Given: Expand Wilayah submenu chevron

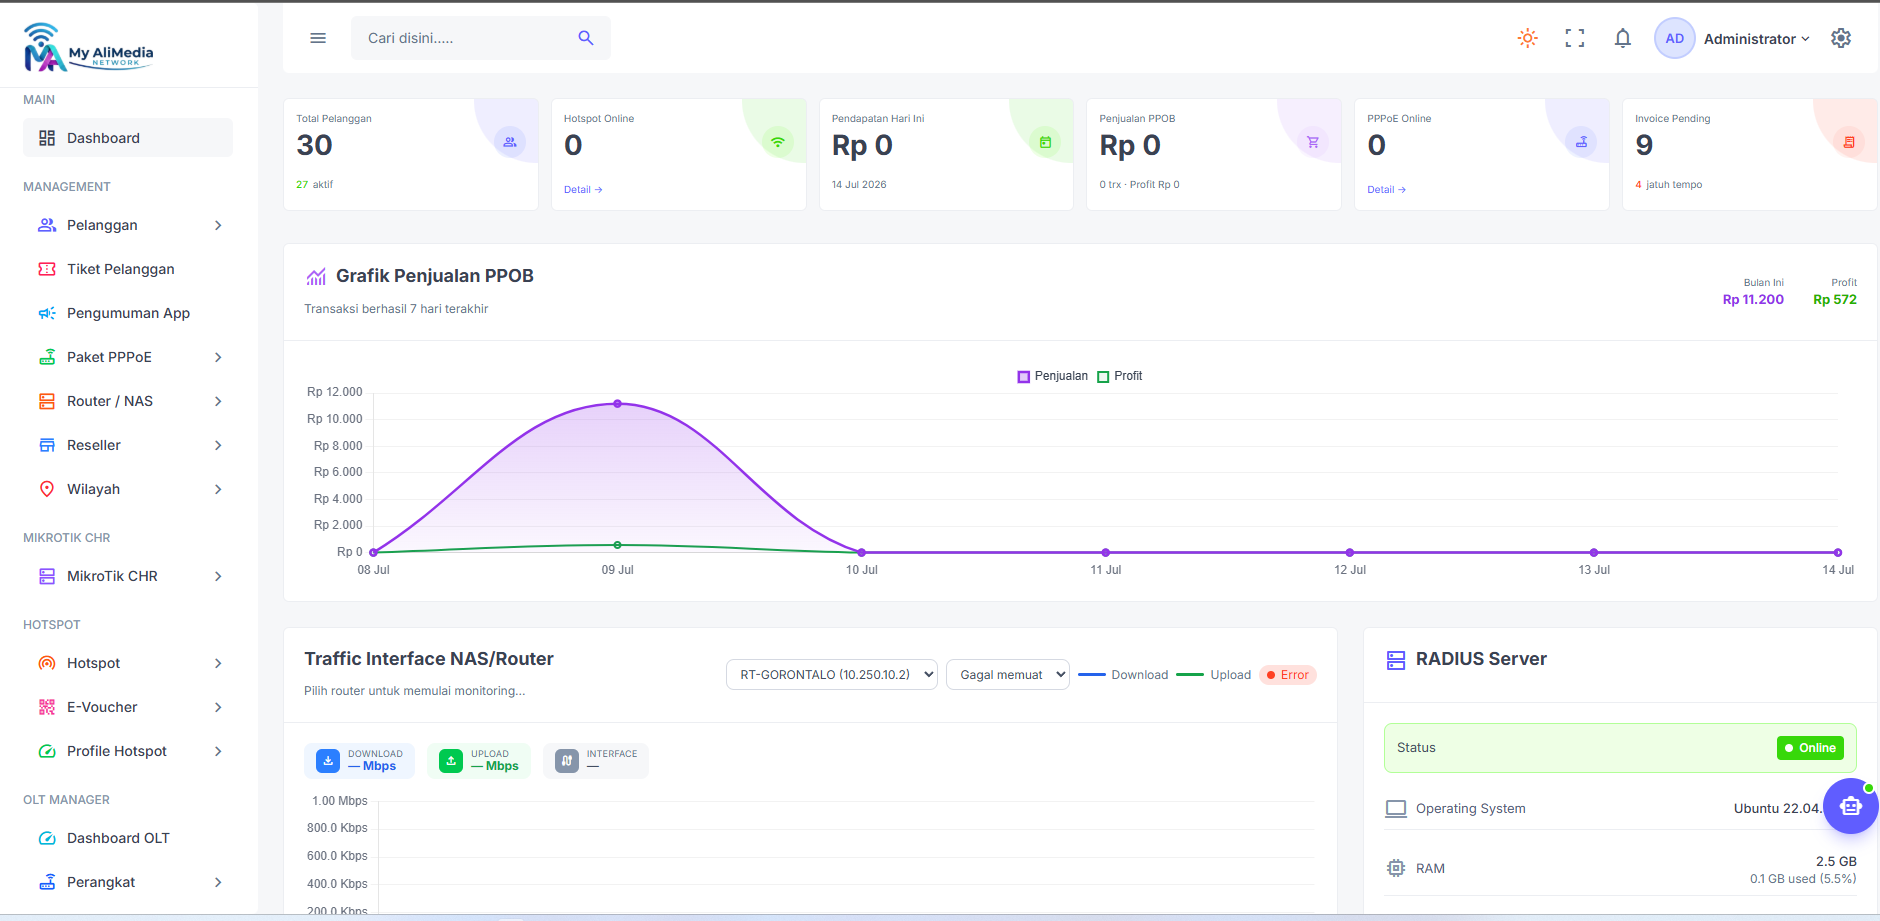Looking at the screenshot, I should point(218,489).
